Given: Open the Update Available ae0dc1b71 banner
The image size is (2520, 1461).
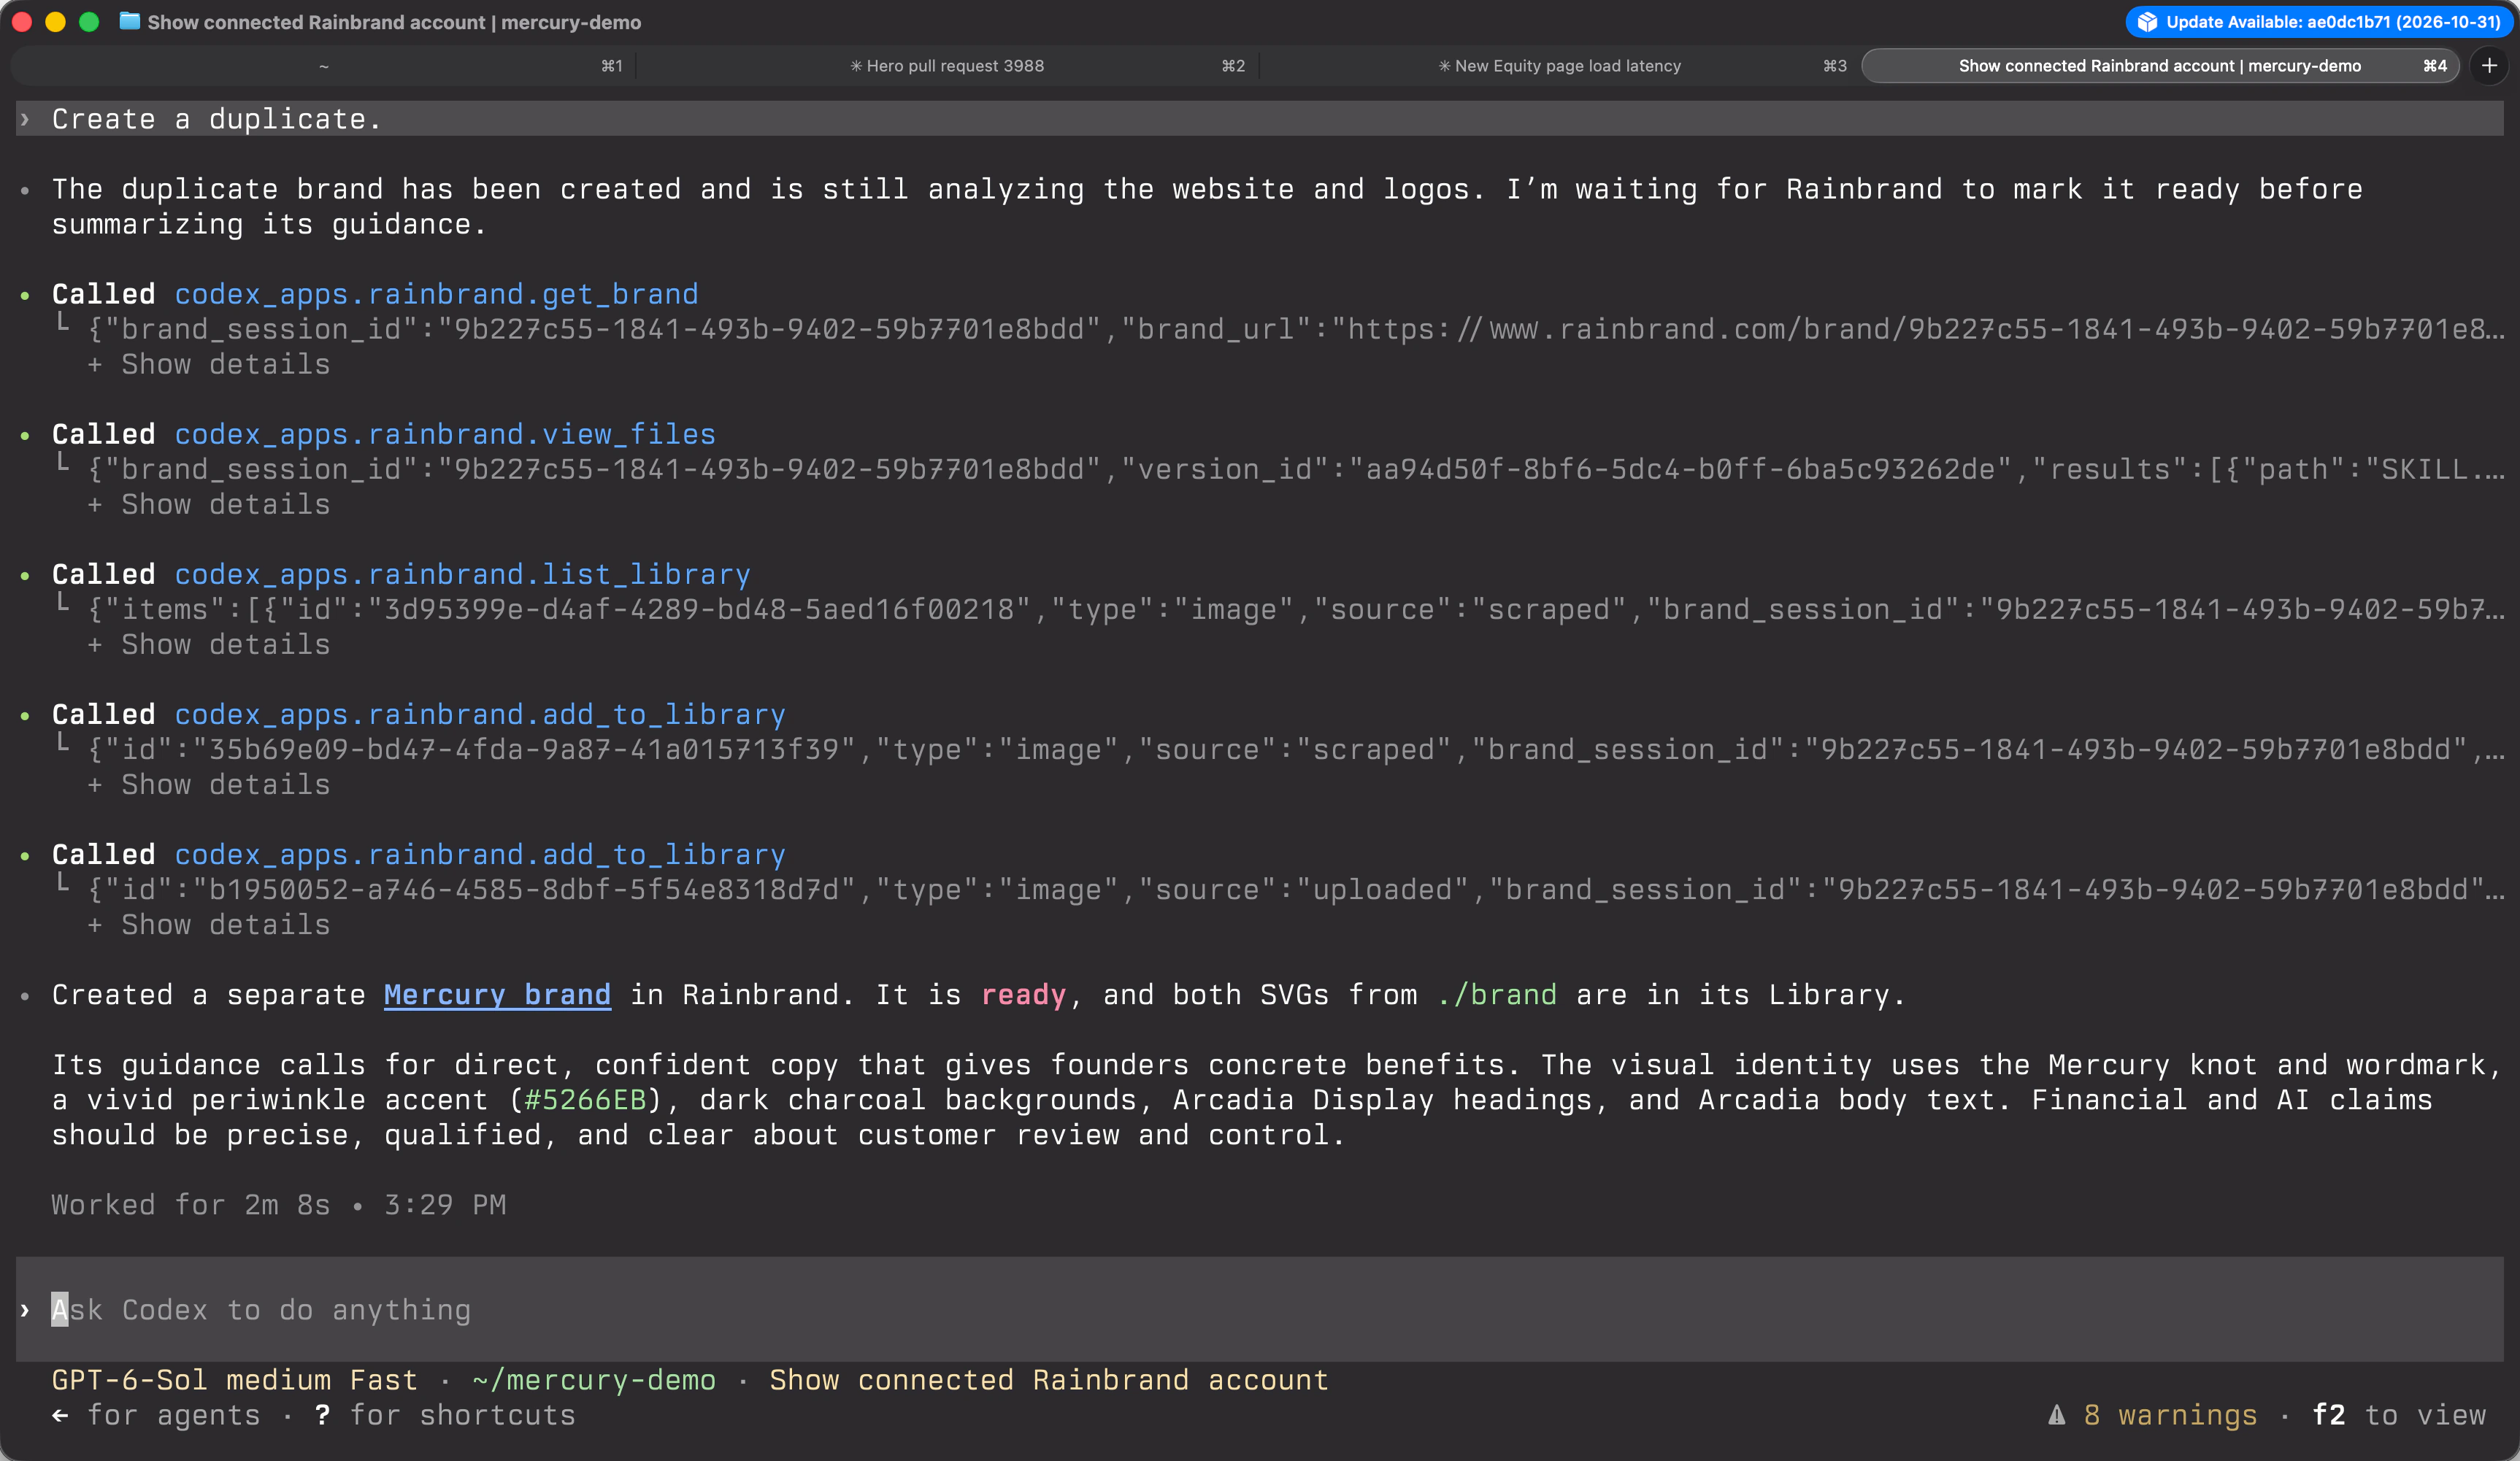Looking at the screenshot, I should click(x=2320, y=22).
